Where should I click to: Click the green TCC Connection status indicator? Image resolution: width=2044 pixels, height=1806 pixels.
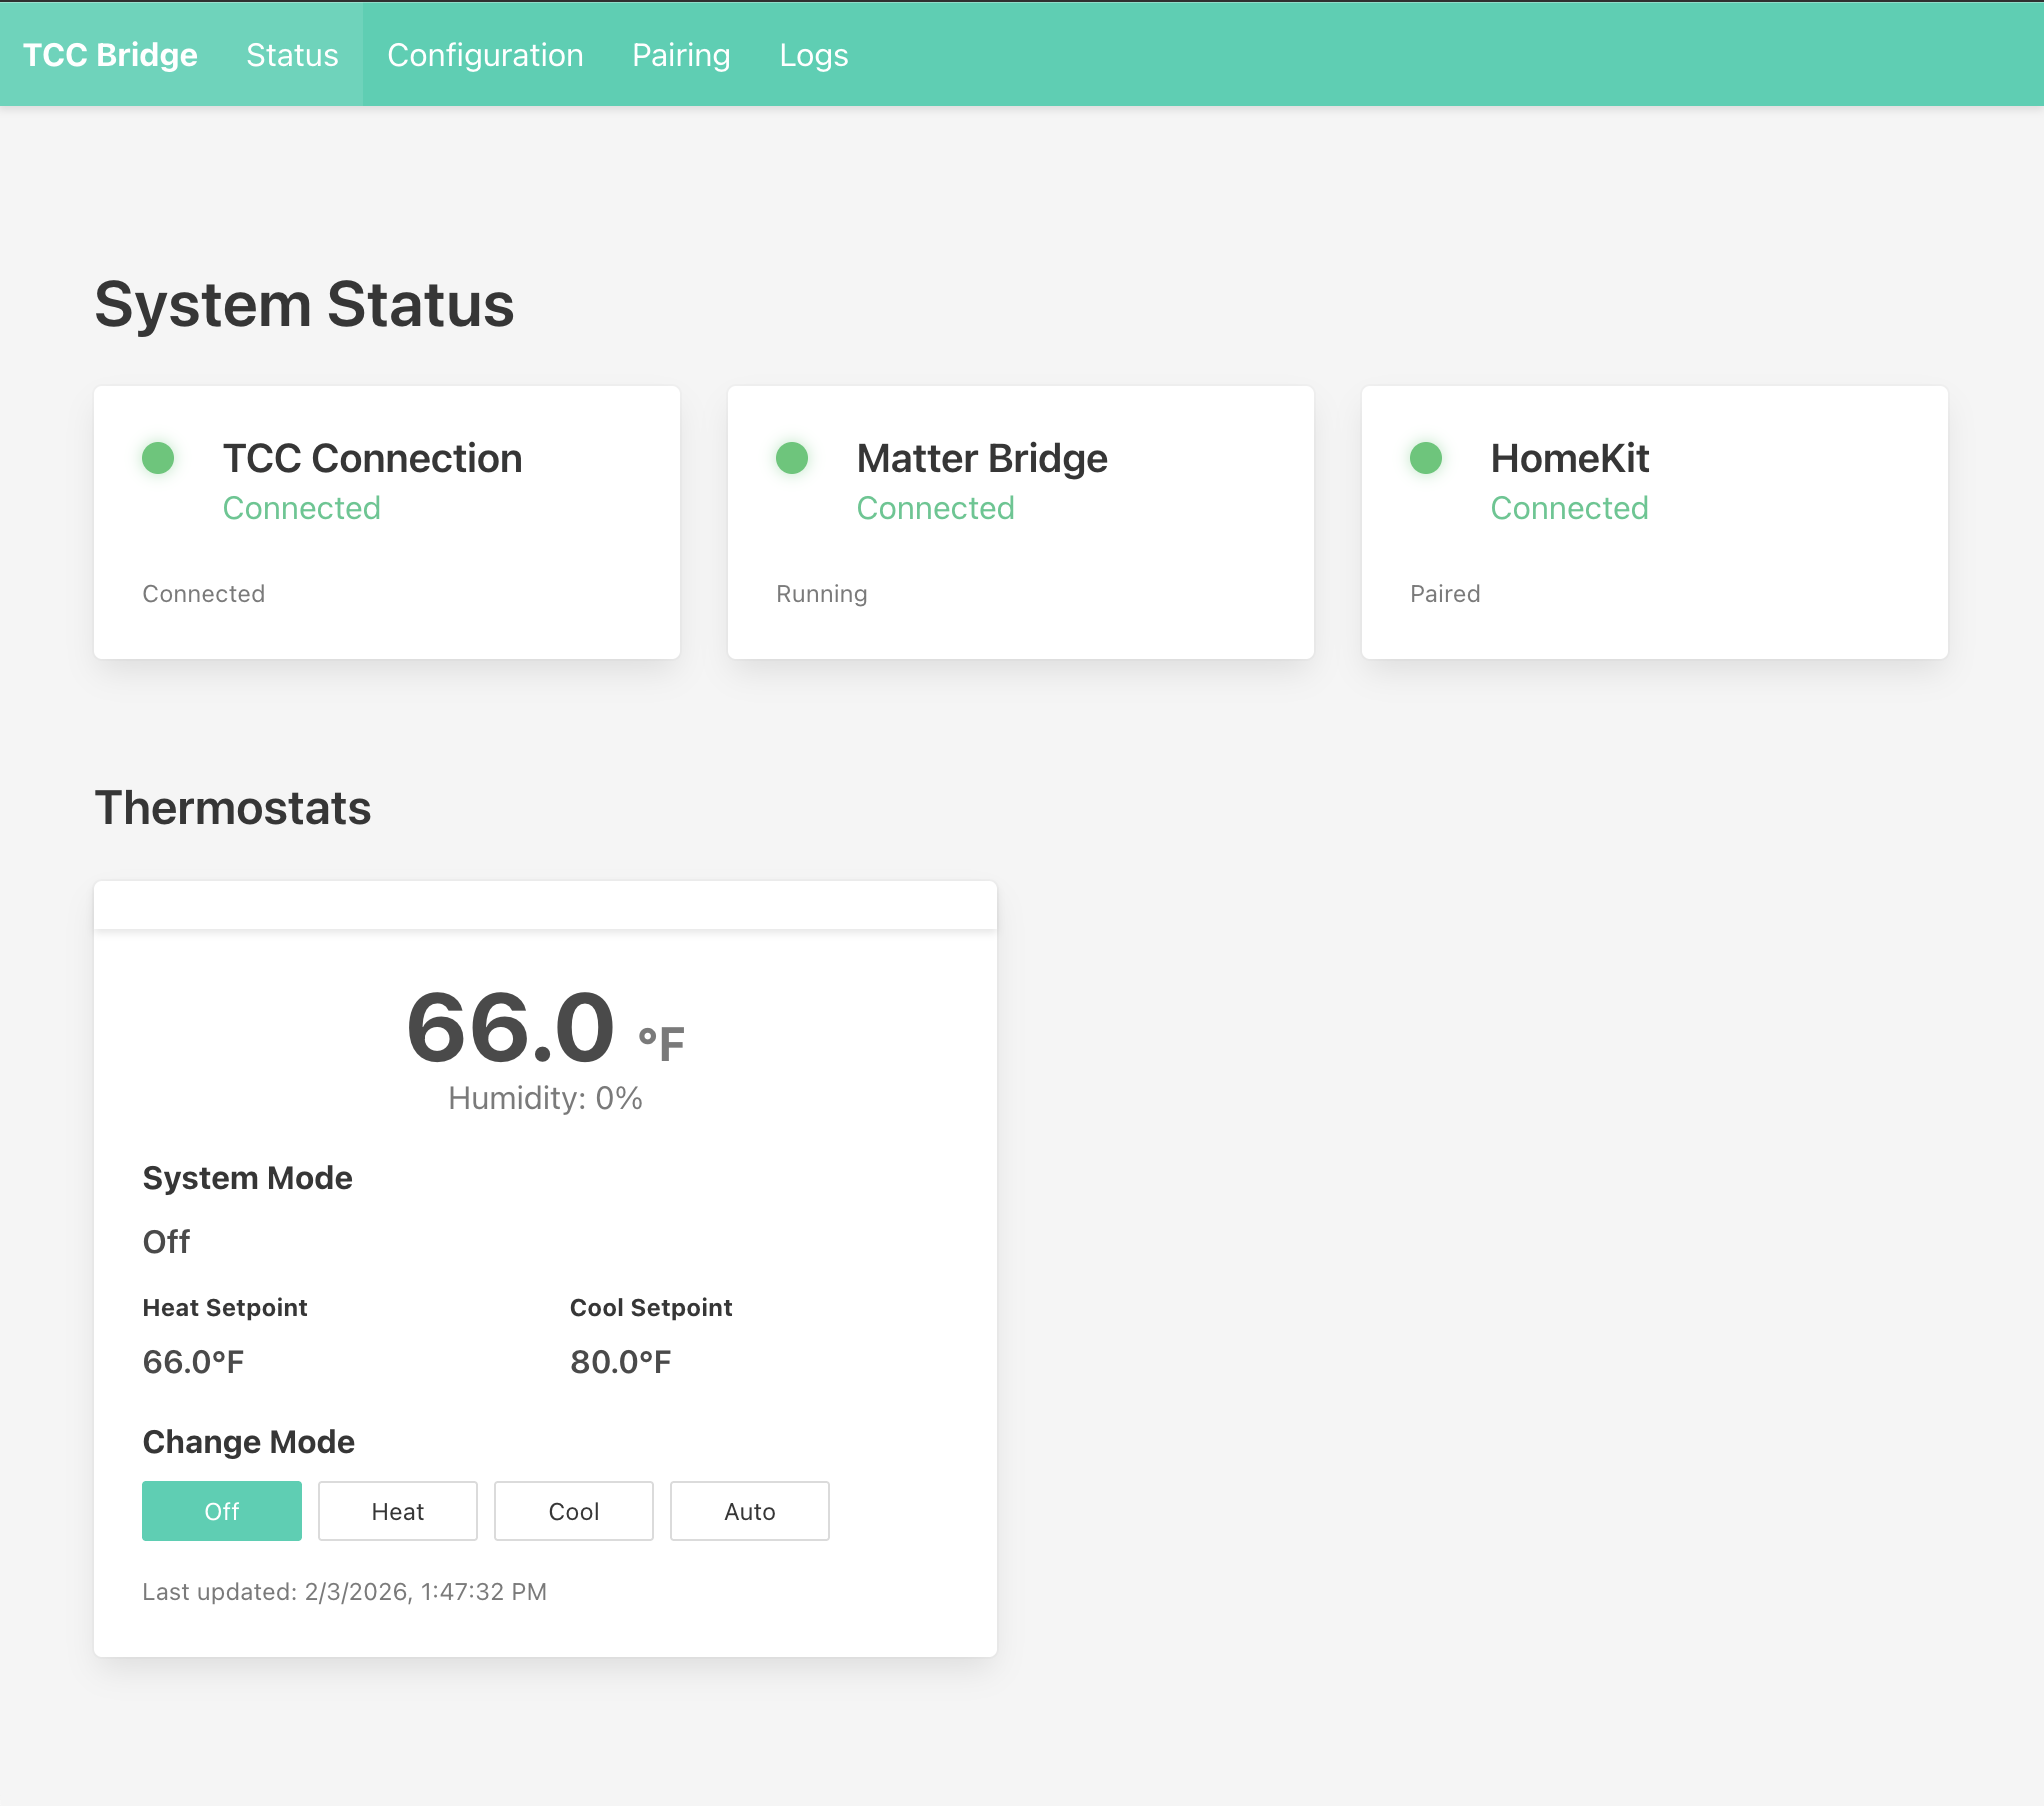[159, 459]
